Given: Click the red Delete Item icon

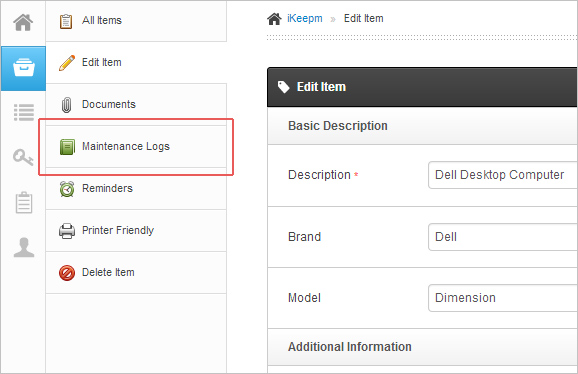Looking at the screenshot, I should coord(67,273).
